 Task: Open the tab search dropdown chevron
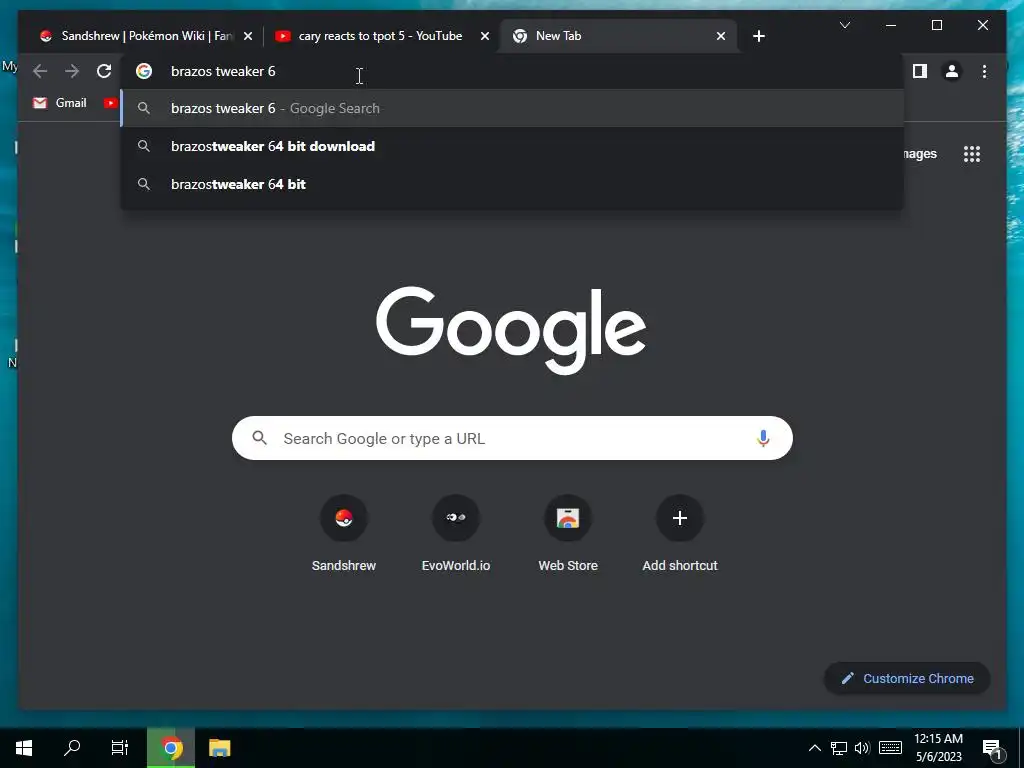pyautogui.click(x=844, y=25)
